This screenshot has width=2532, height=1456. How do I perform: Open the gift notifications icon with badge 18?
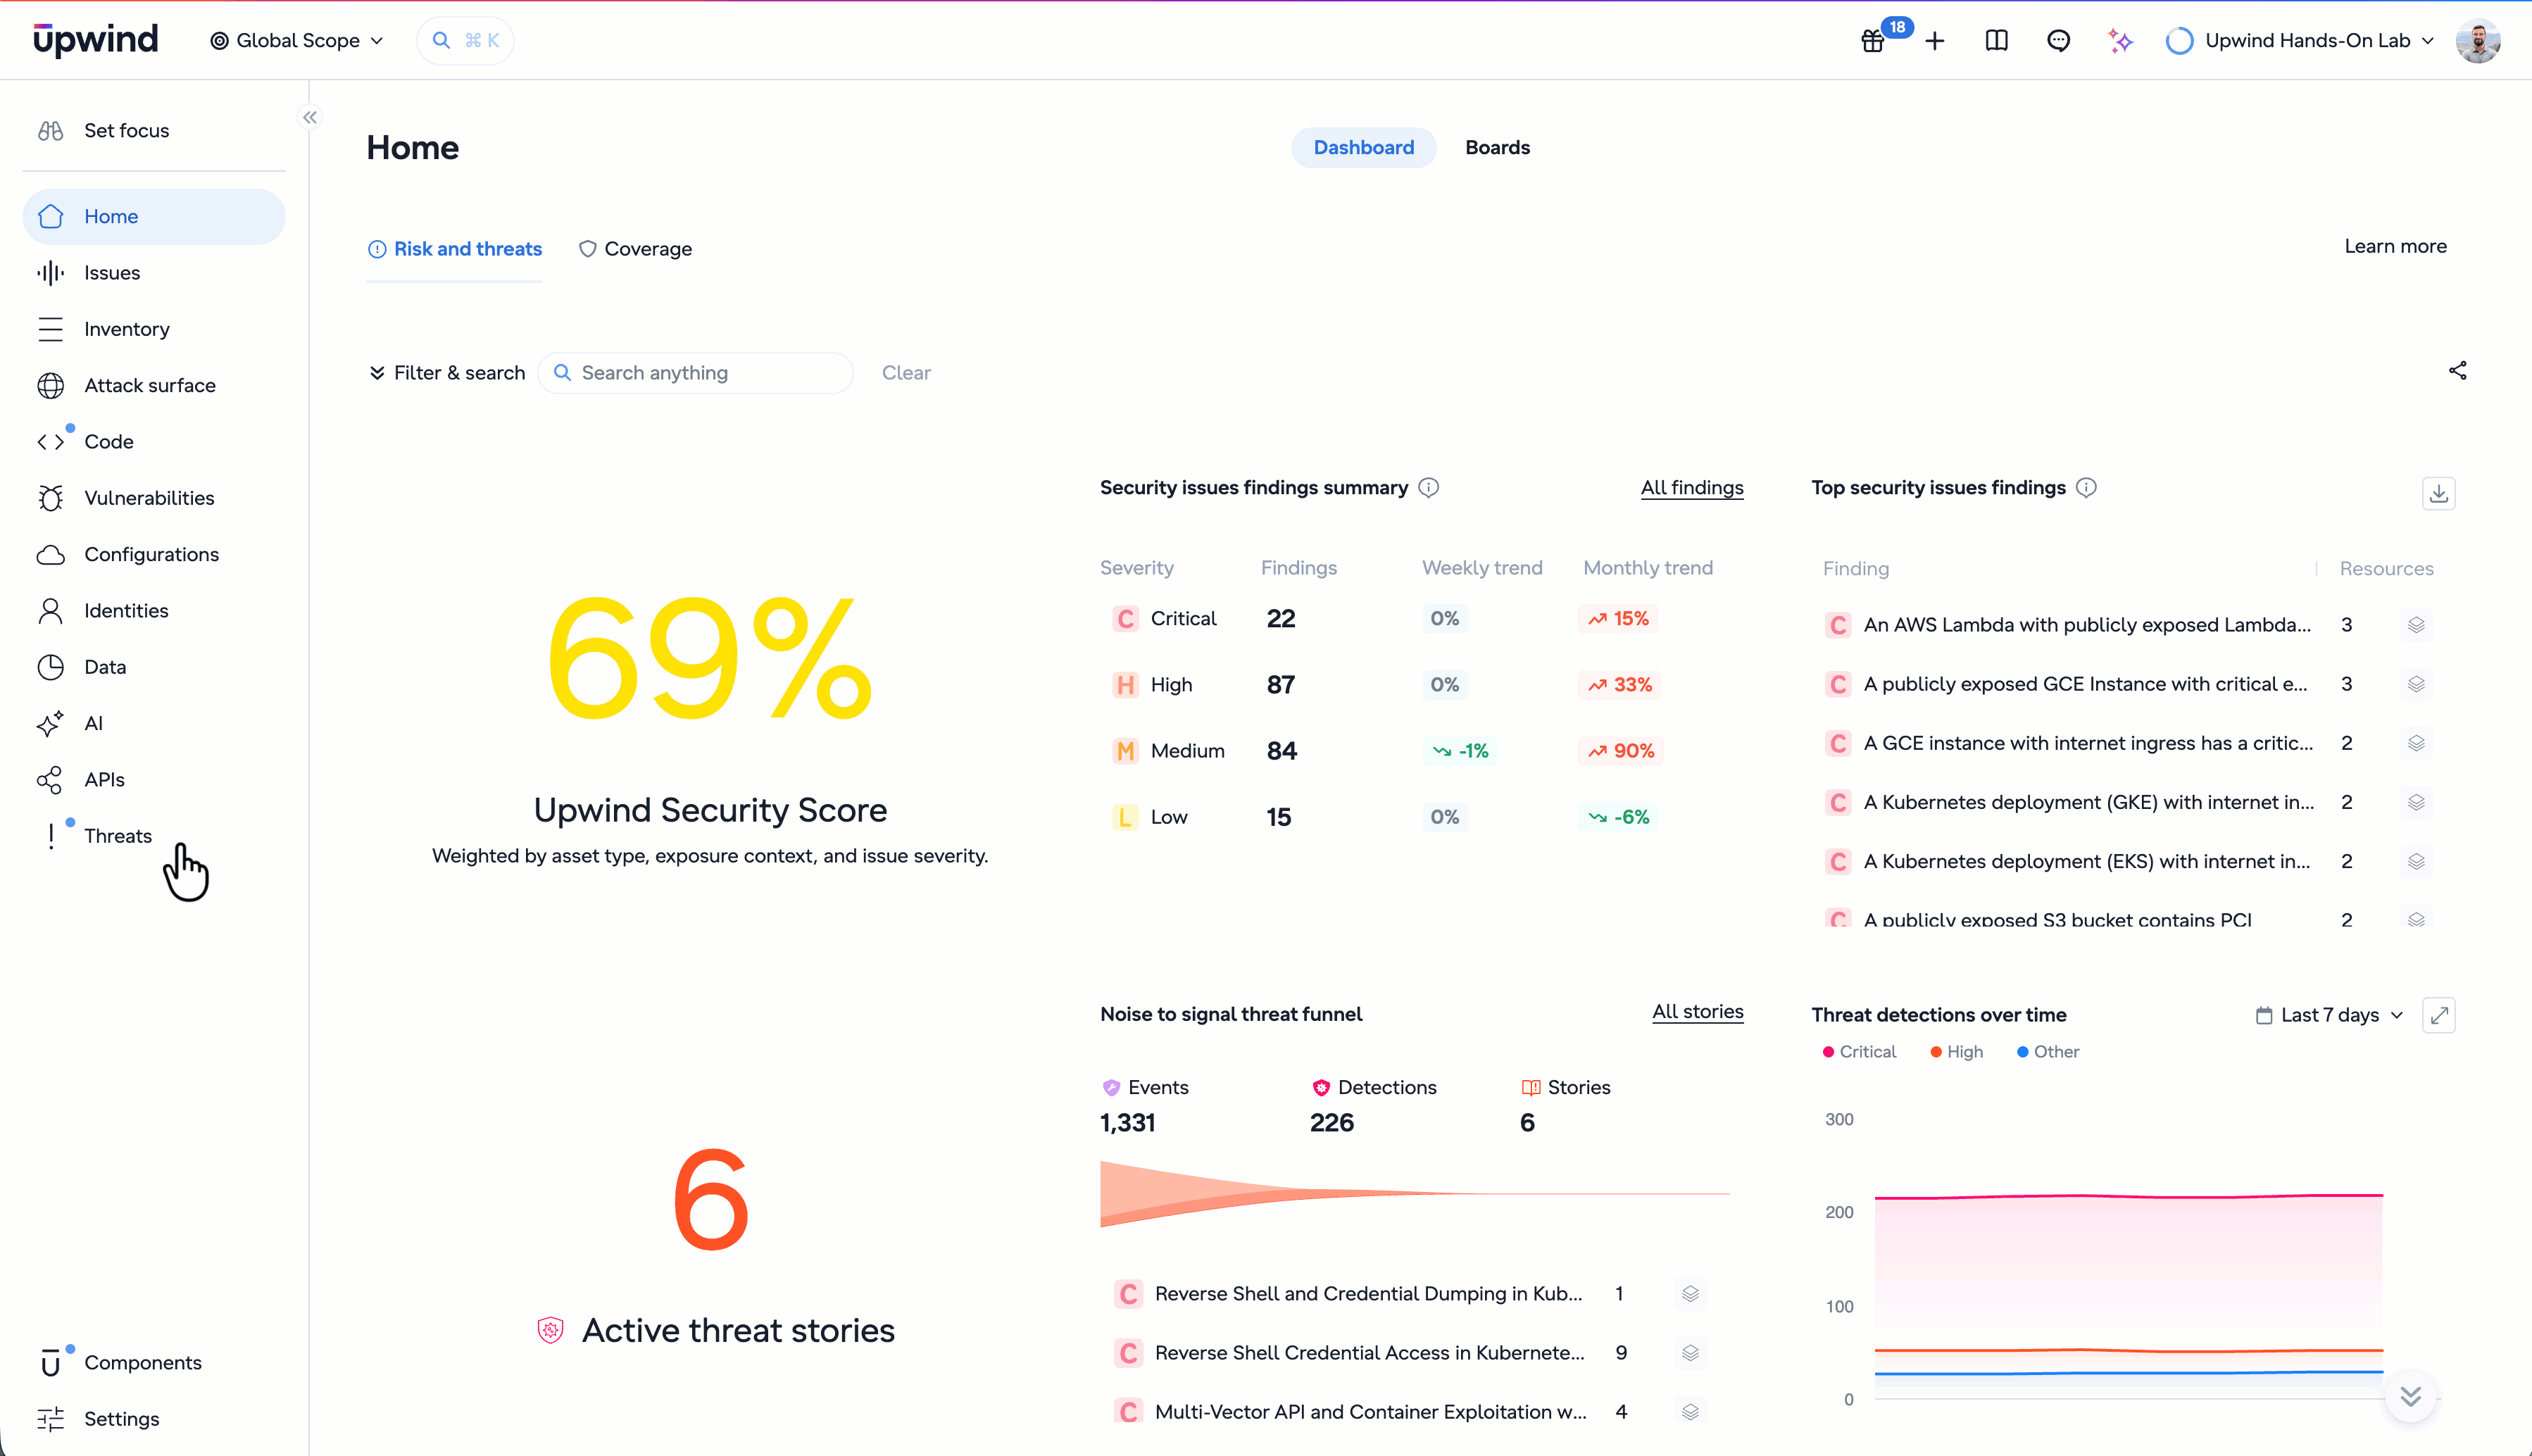coord(1873,41)
